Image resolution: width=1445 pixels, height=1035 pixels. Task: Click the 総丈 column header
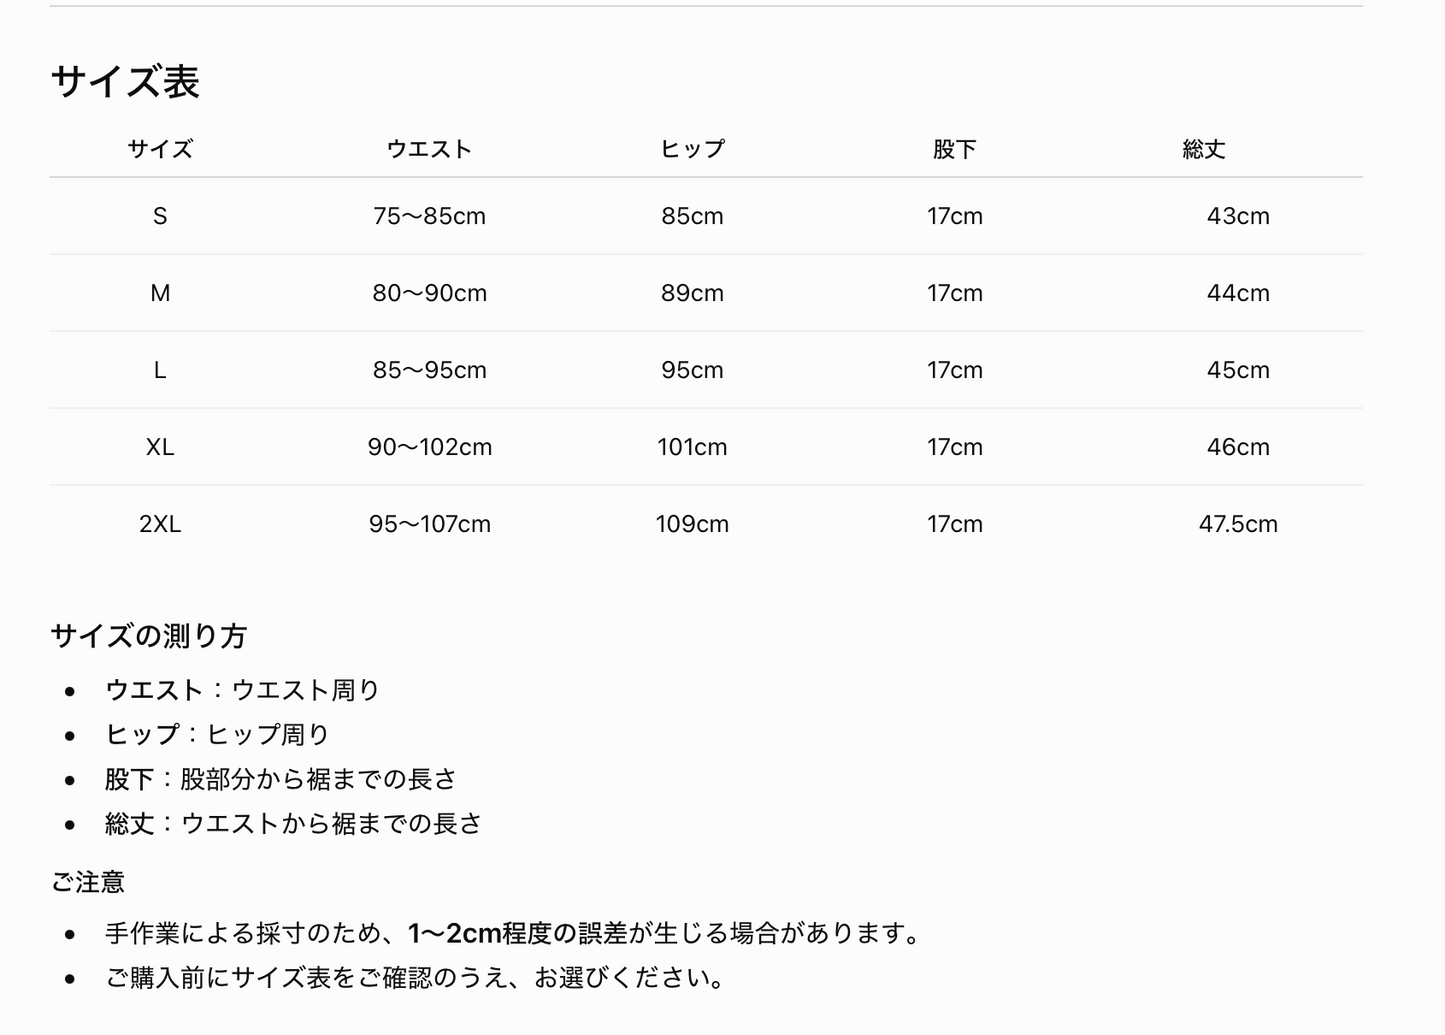point(1204,149)
